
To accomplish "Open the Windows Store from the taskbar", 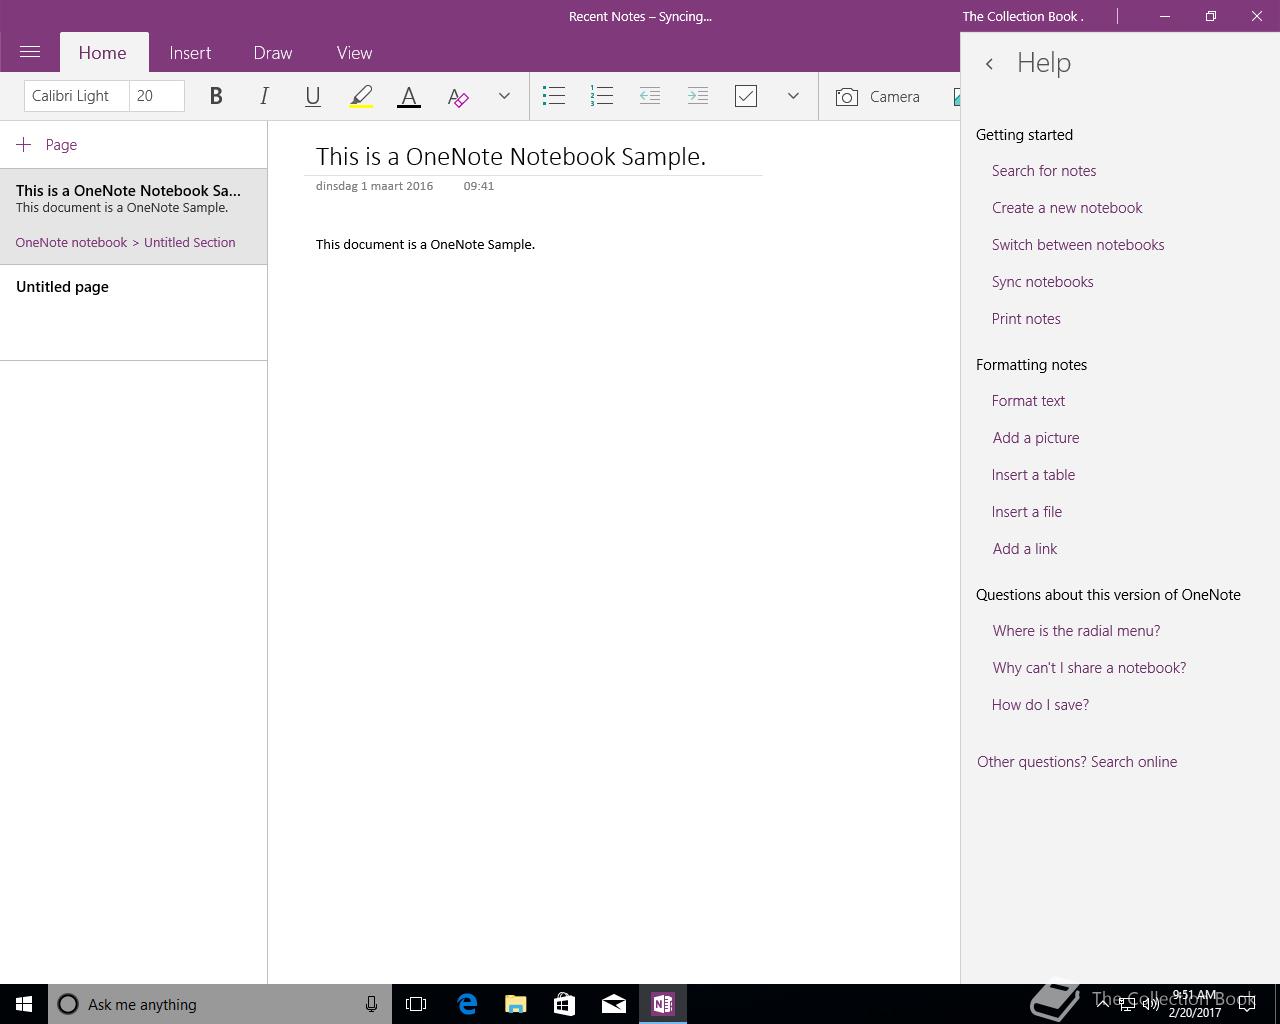I will click(x=564, y=1004).
